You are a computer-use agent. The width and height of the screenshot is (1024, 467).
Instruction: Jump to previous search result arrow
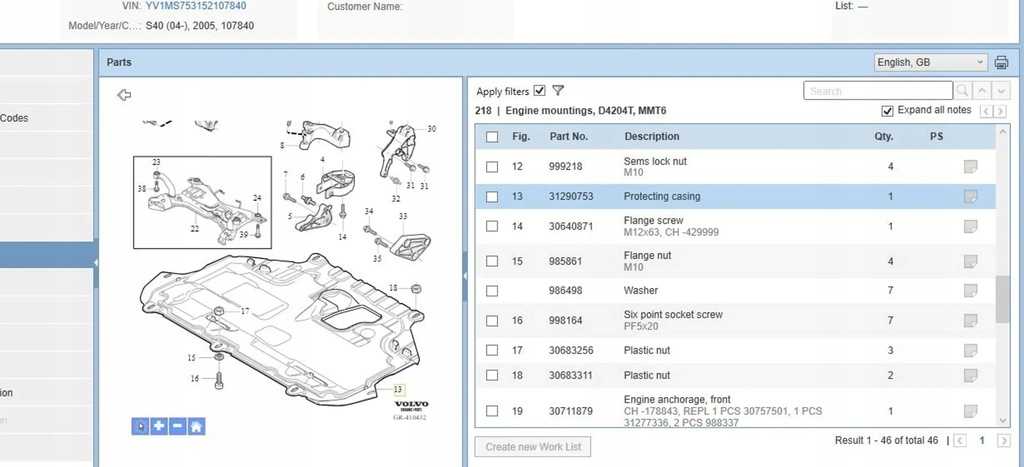point(982,91)
